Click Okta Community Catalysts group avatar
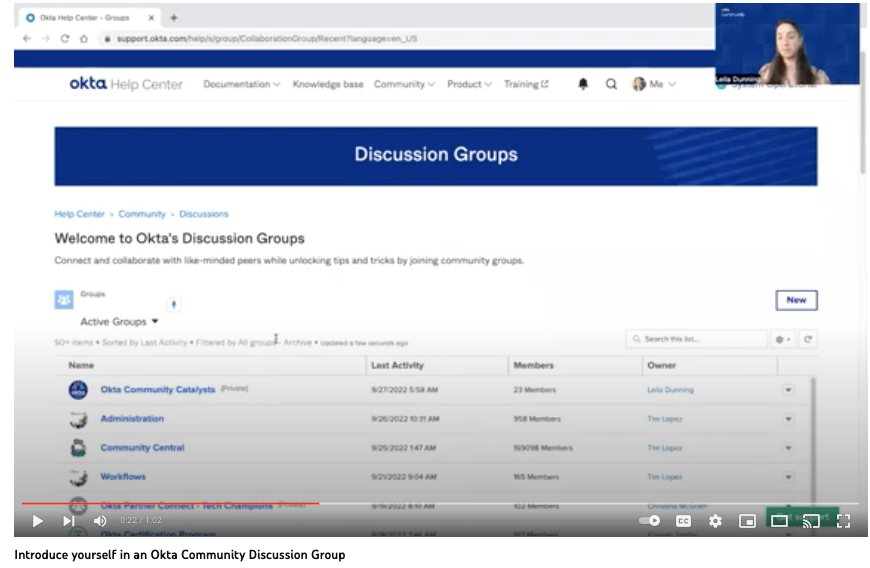Viewport: 870px width, 568px height. pyautogui.click(x=78, y=389)
